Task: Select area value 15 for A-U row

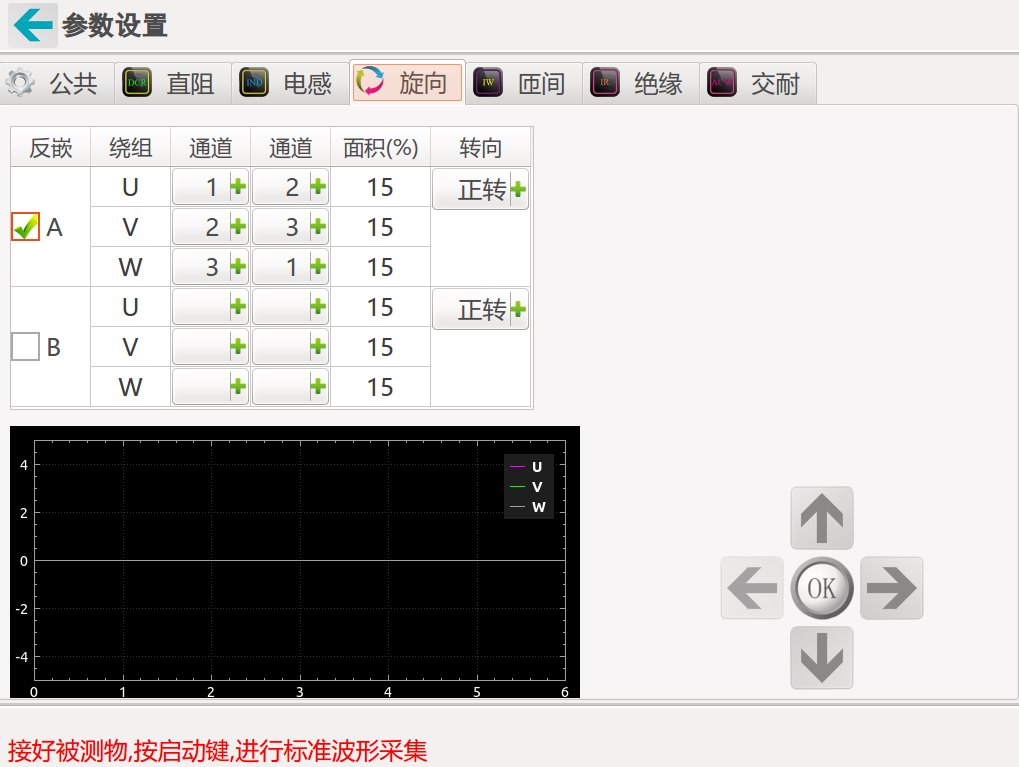Action: [x=380, y=187]
